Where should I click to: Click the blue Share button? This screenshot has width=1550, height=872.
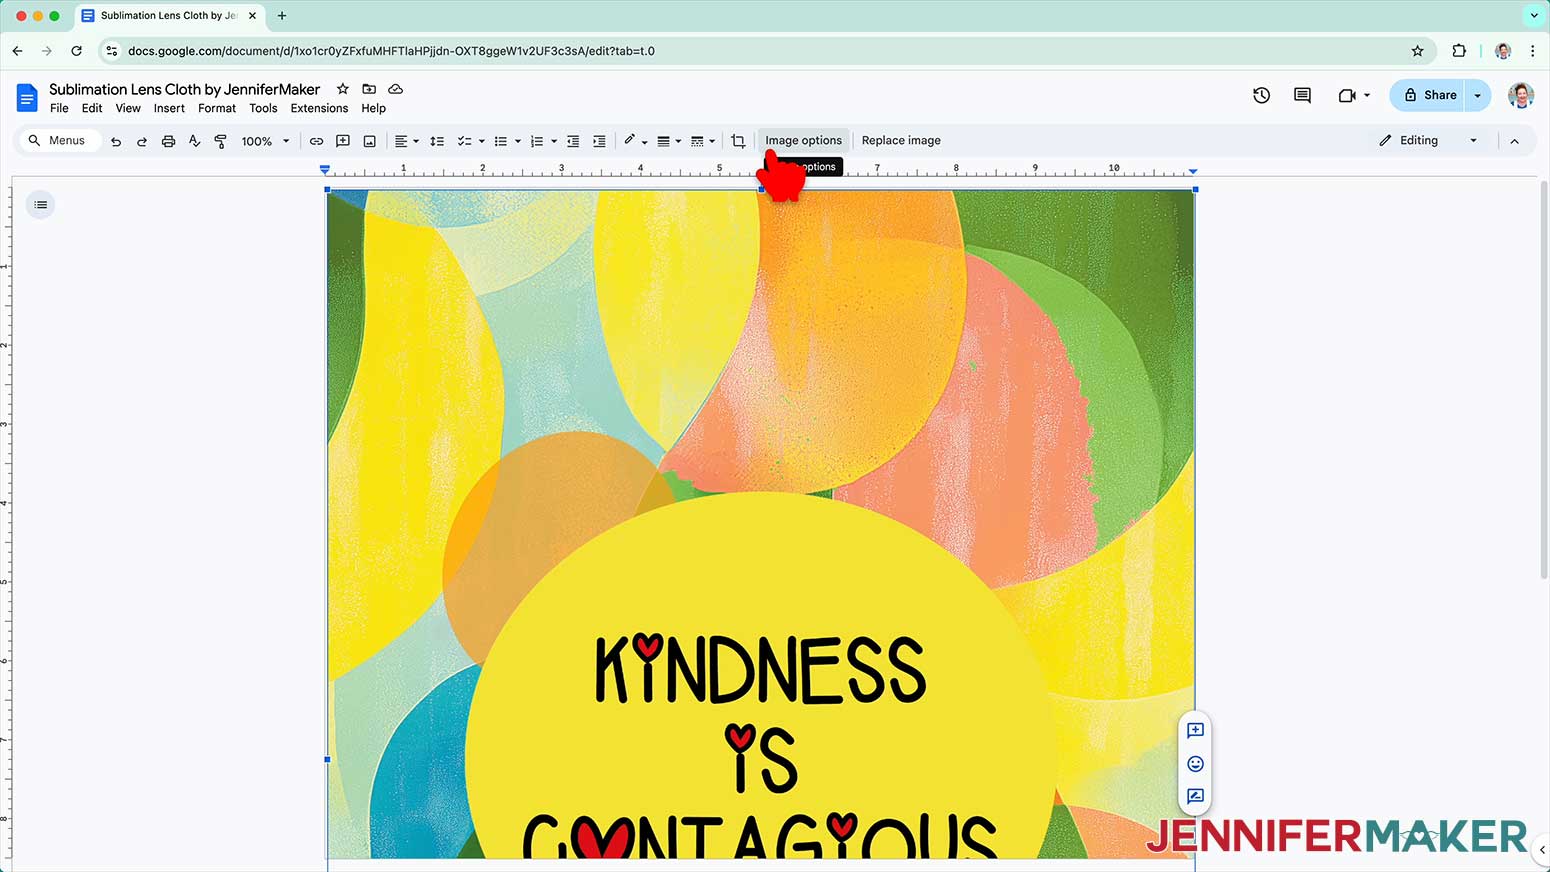pyautogui.click(x=1428, y=95)
